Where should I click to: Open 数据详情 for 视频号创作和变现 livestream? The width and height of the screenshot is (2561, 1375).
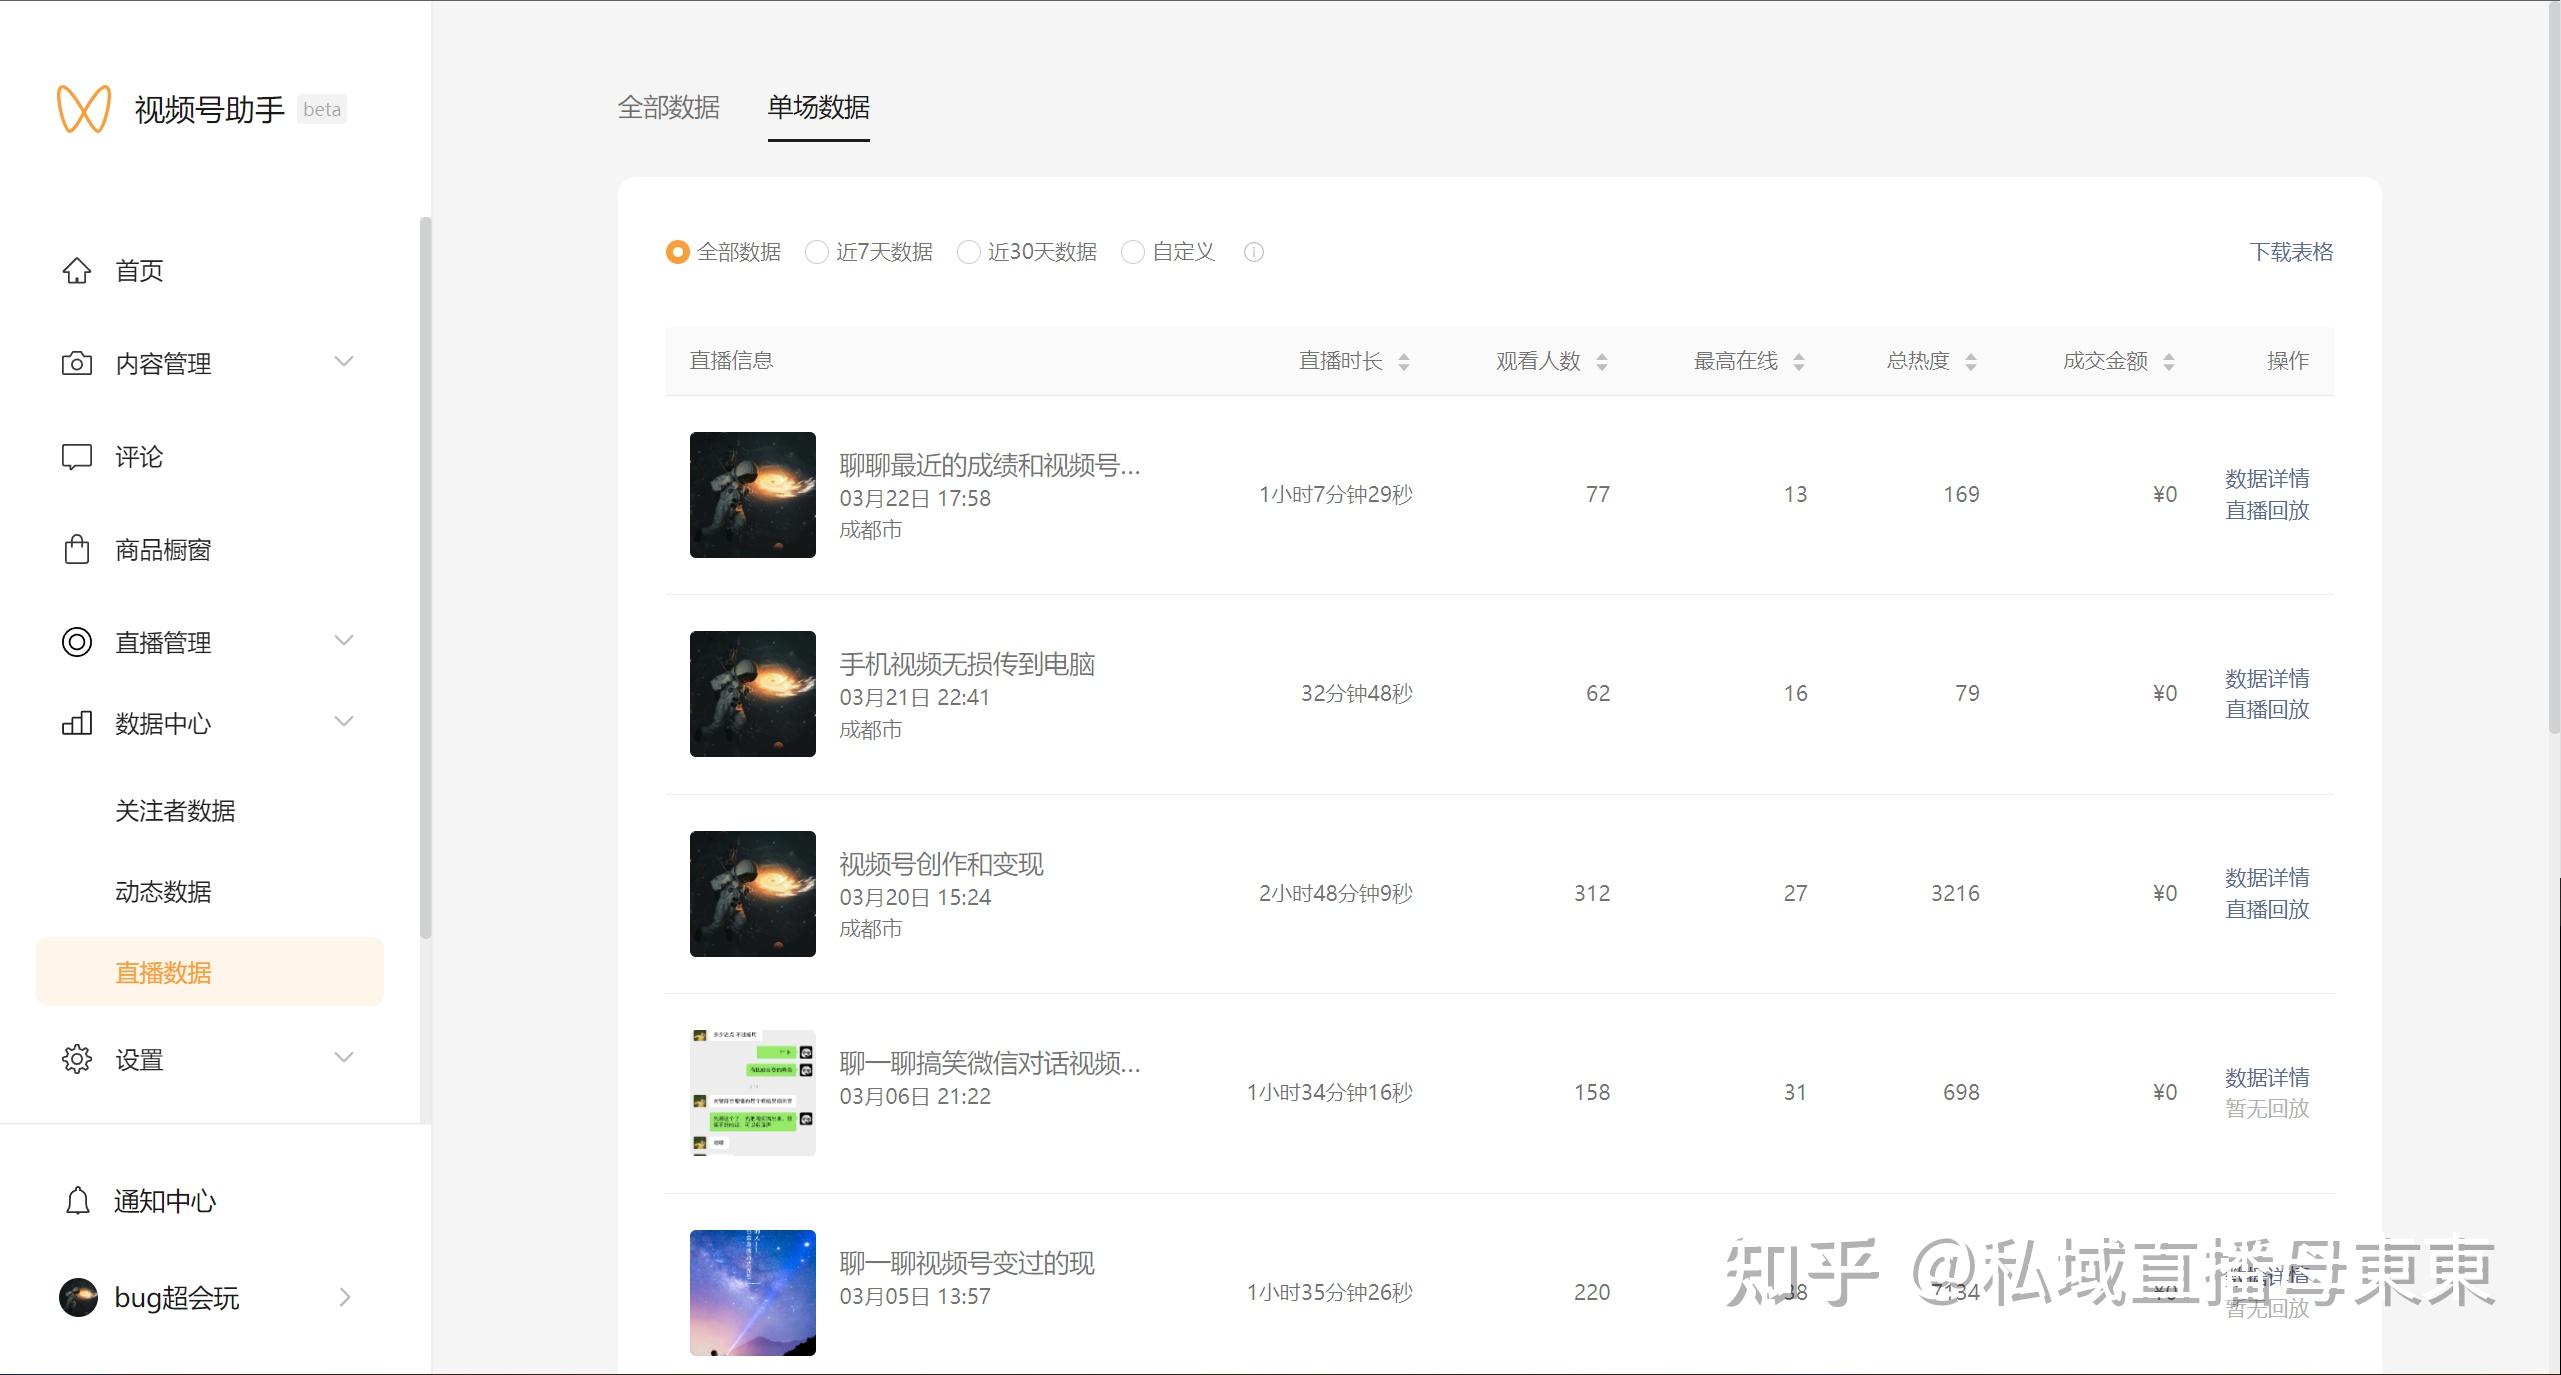[2266, 878]
